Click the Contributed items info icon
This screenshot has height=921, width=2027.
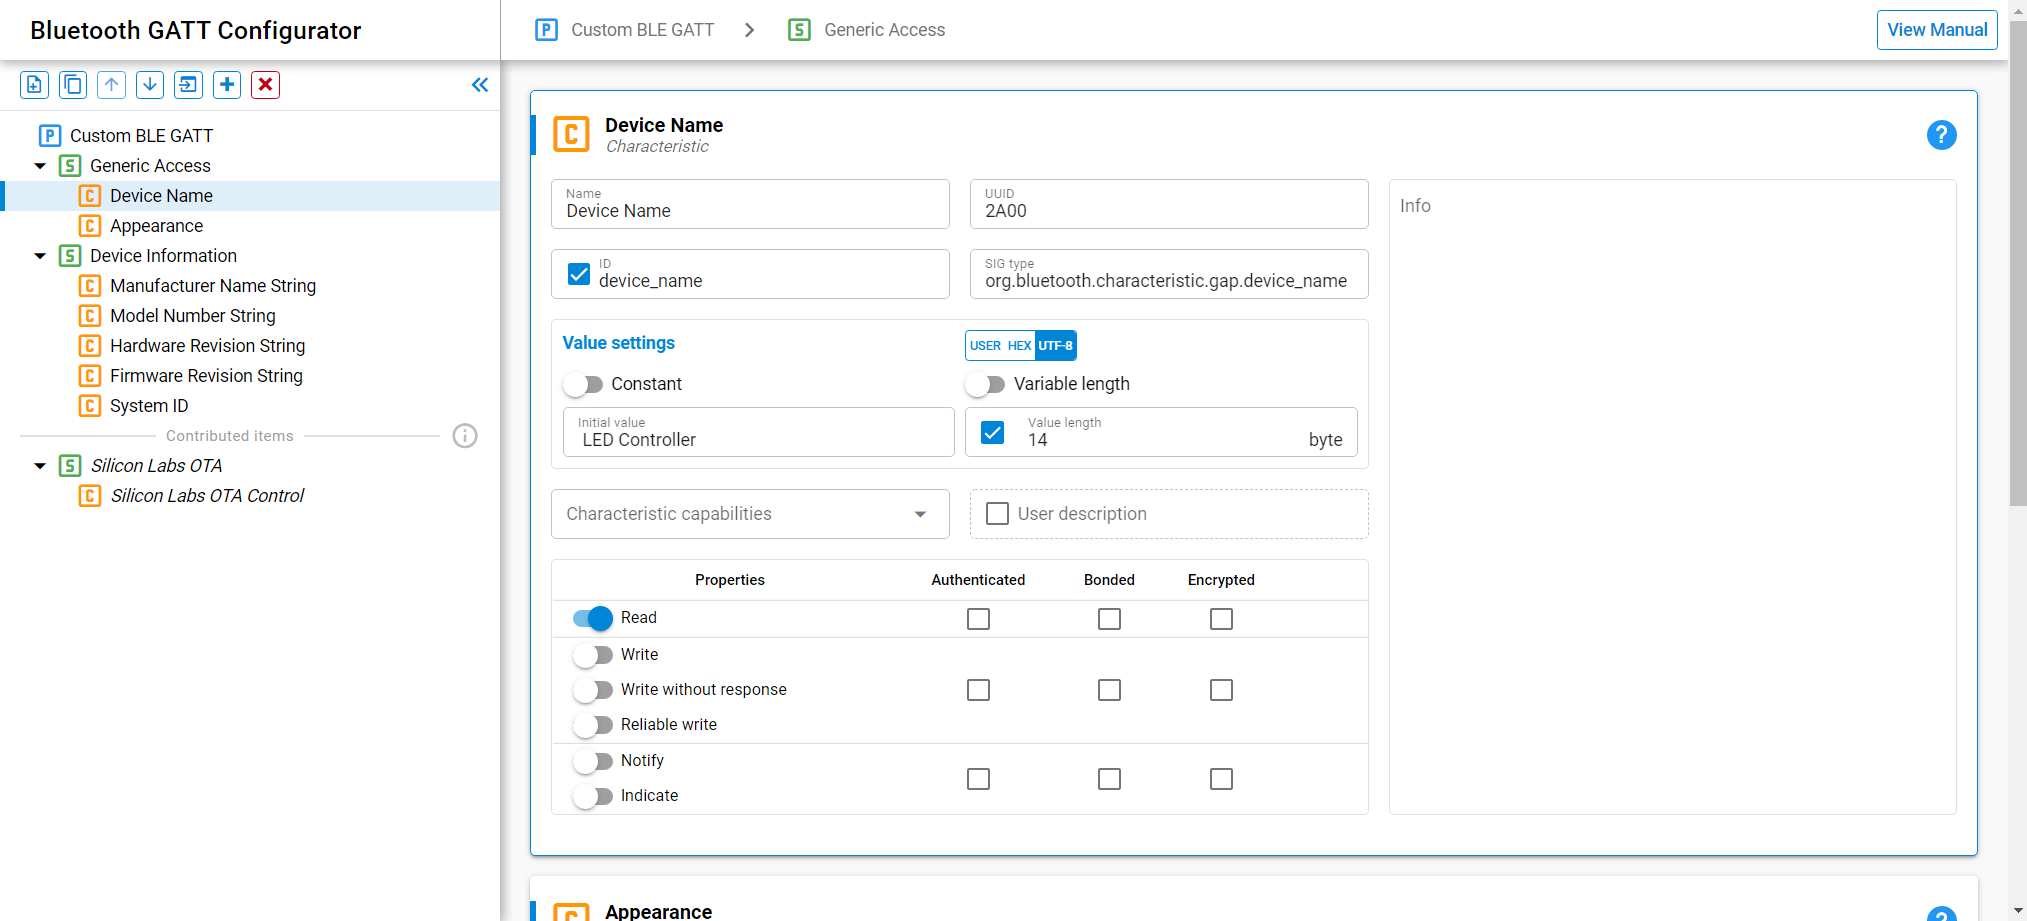tap(465, 436)
